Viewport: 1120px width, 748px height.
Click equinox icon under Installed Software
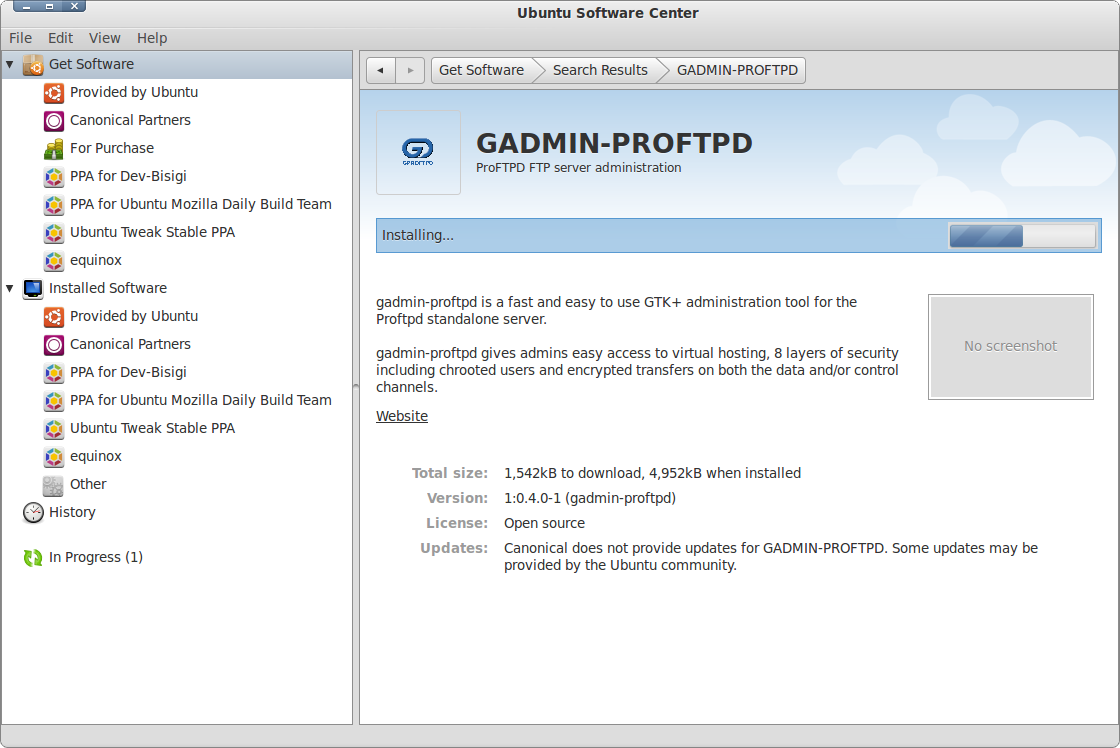point(54,457)
